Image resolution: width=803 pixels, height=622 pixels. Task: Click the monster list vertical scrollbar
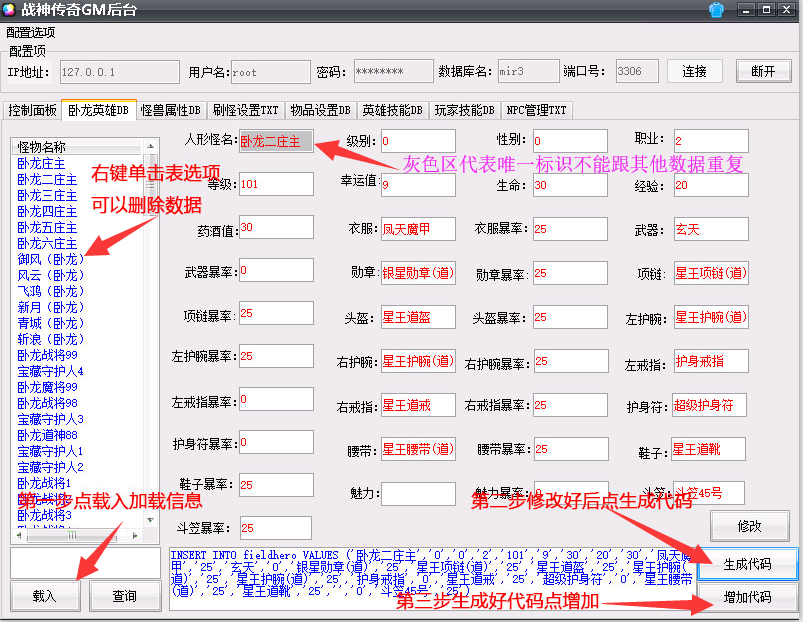click(151, 340)
